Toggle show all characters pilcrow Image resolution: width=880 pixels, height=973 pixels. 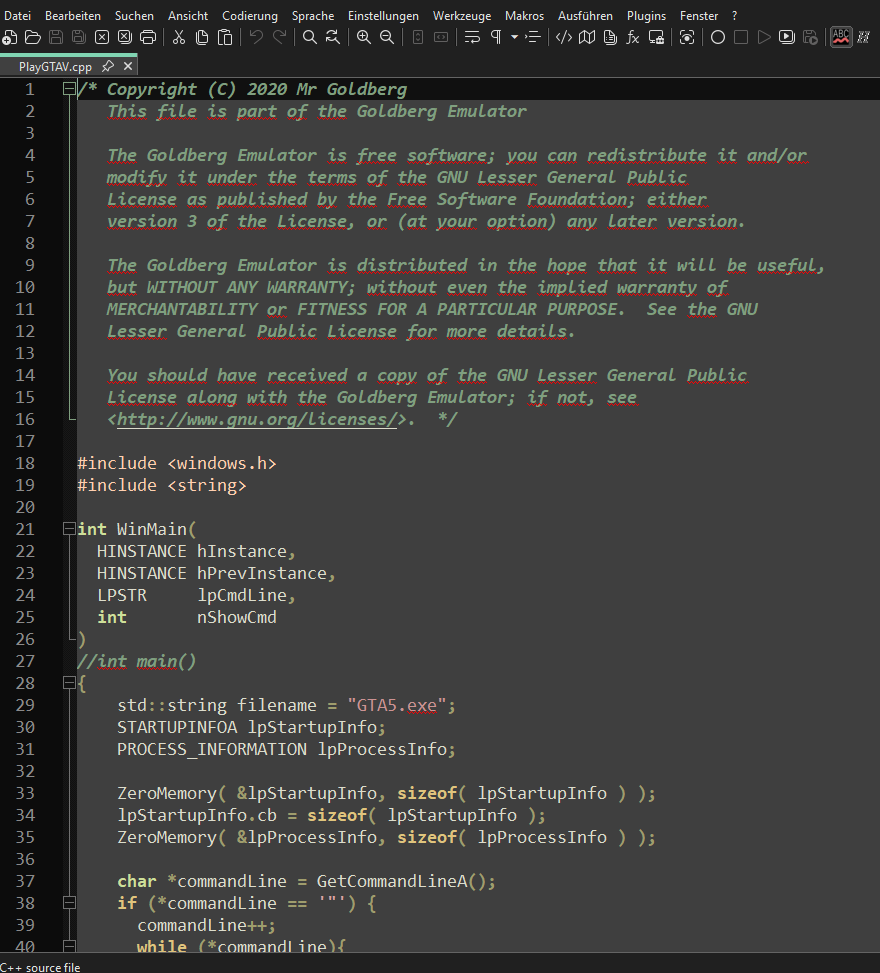click(496, 38)
